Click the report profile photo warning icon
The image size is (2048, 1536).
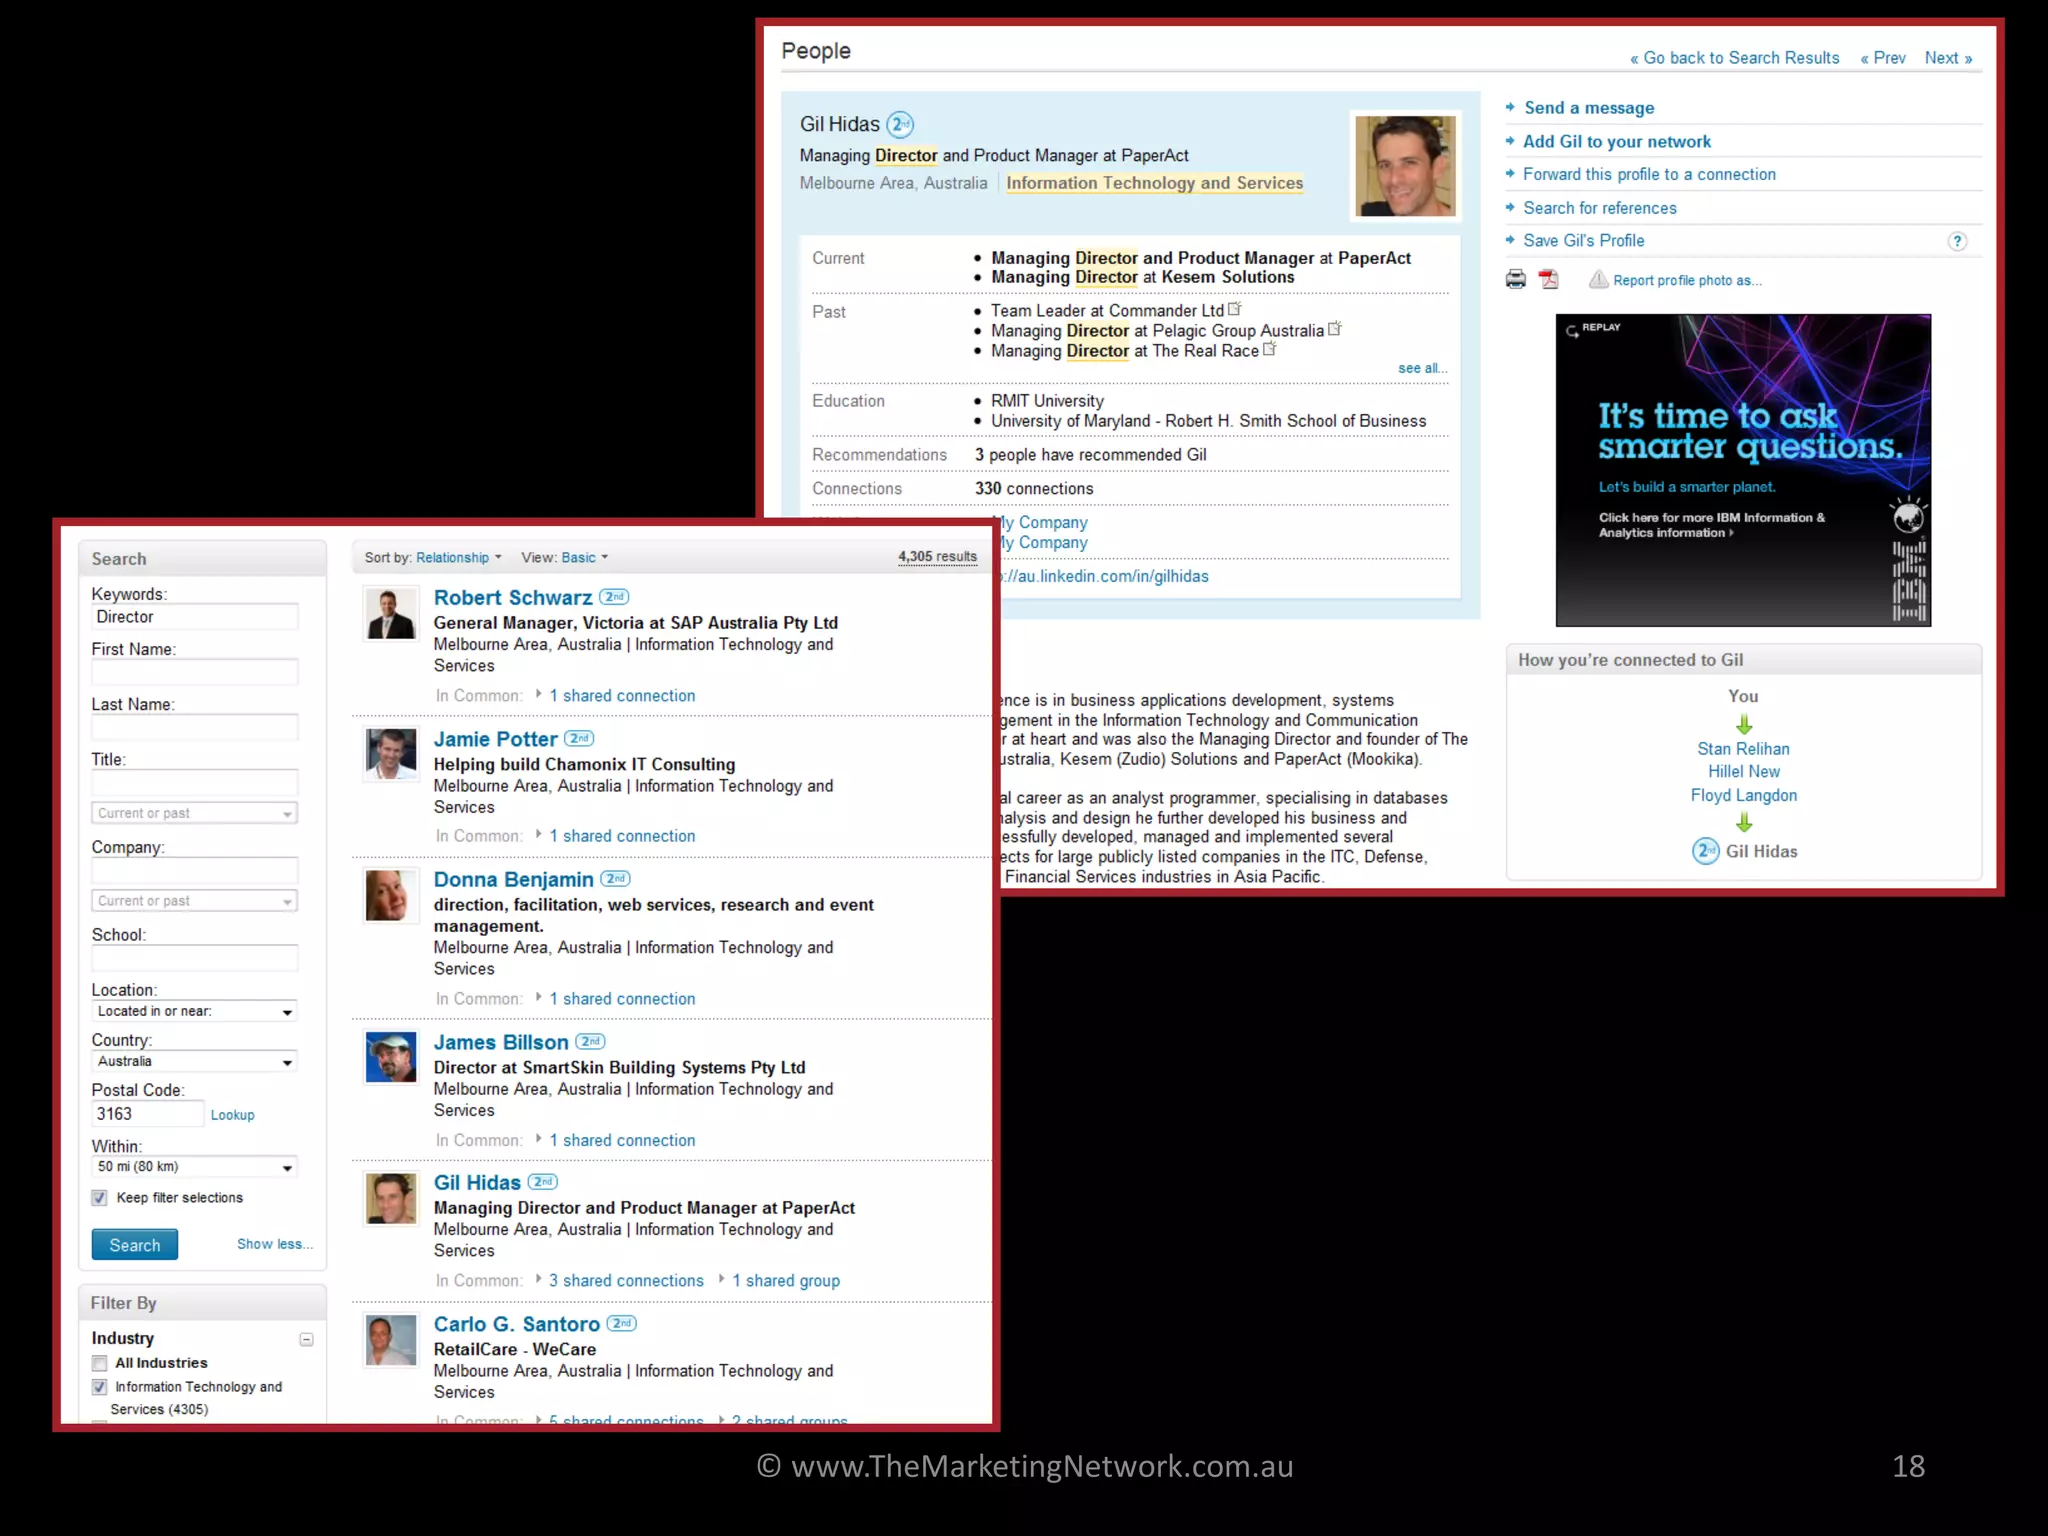[1598, 280]
